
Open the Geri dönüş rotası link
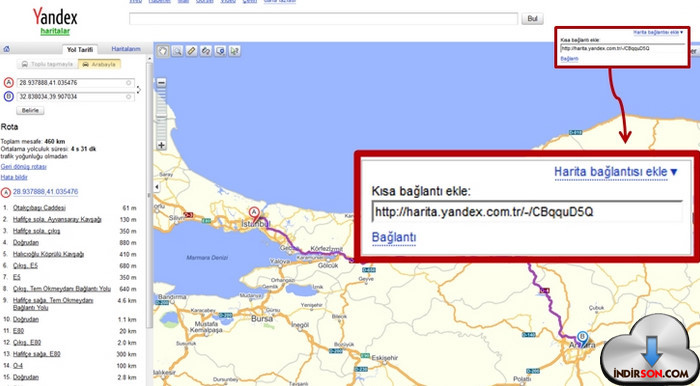[x=24, y=167]
